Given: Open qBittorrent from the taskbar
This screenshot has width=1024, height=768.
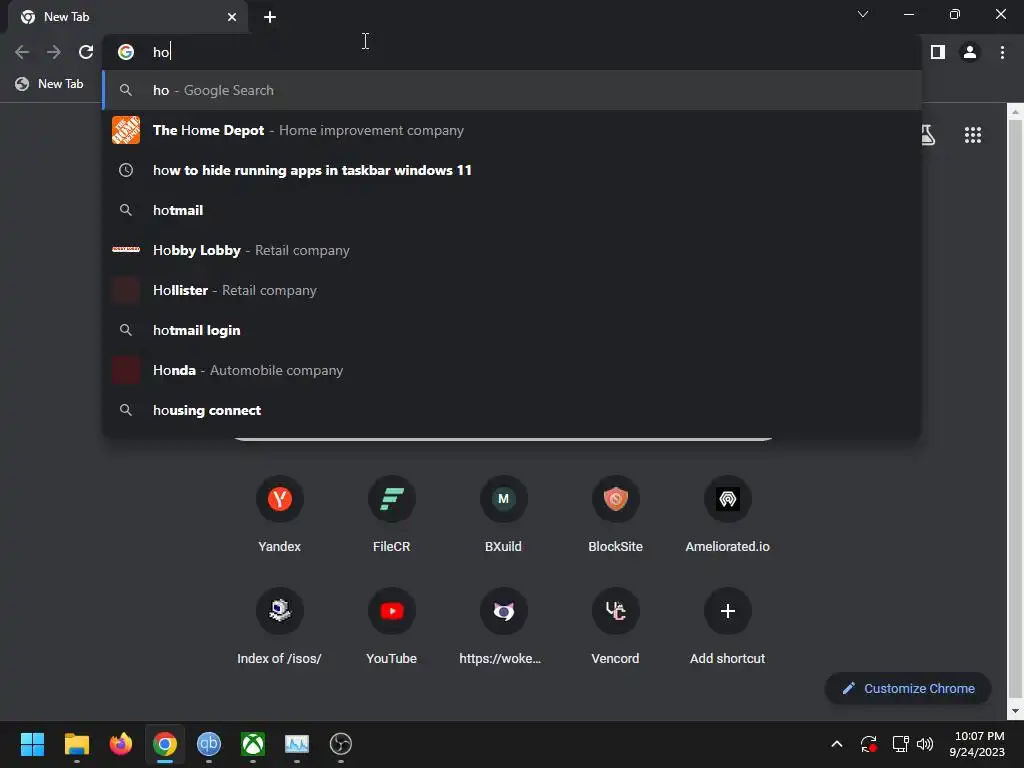Looking at the screenshot, I should pyautogui.click(x=209, y=744).
